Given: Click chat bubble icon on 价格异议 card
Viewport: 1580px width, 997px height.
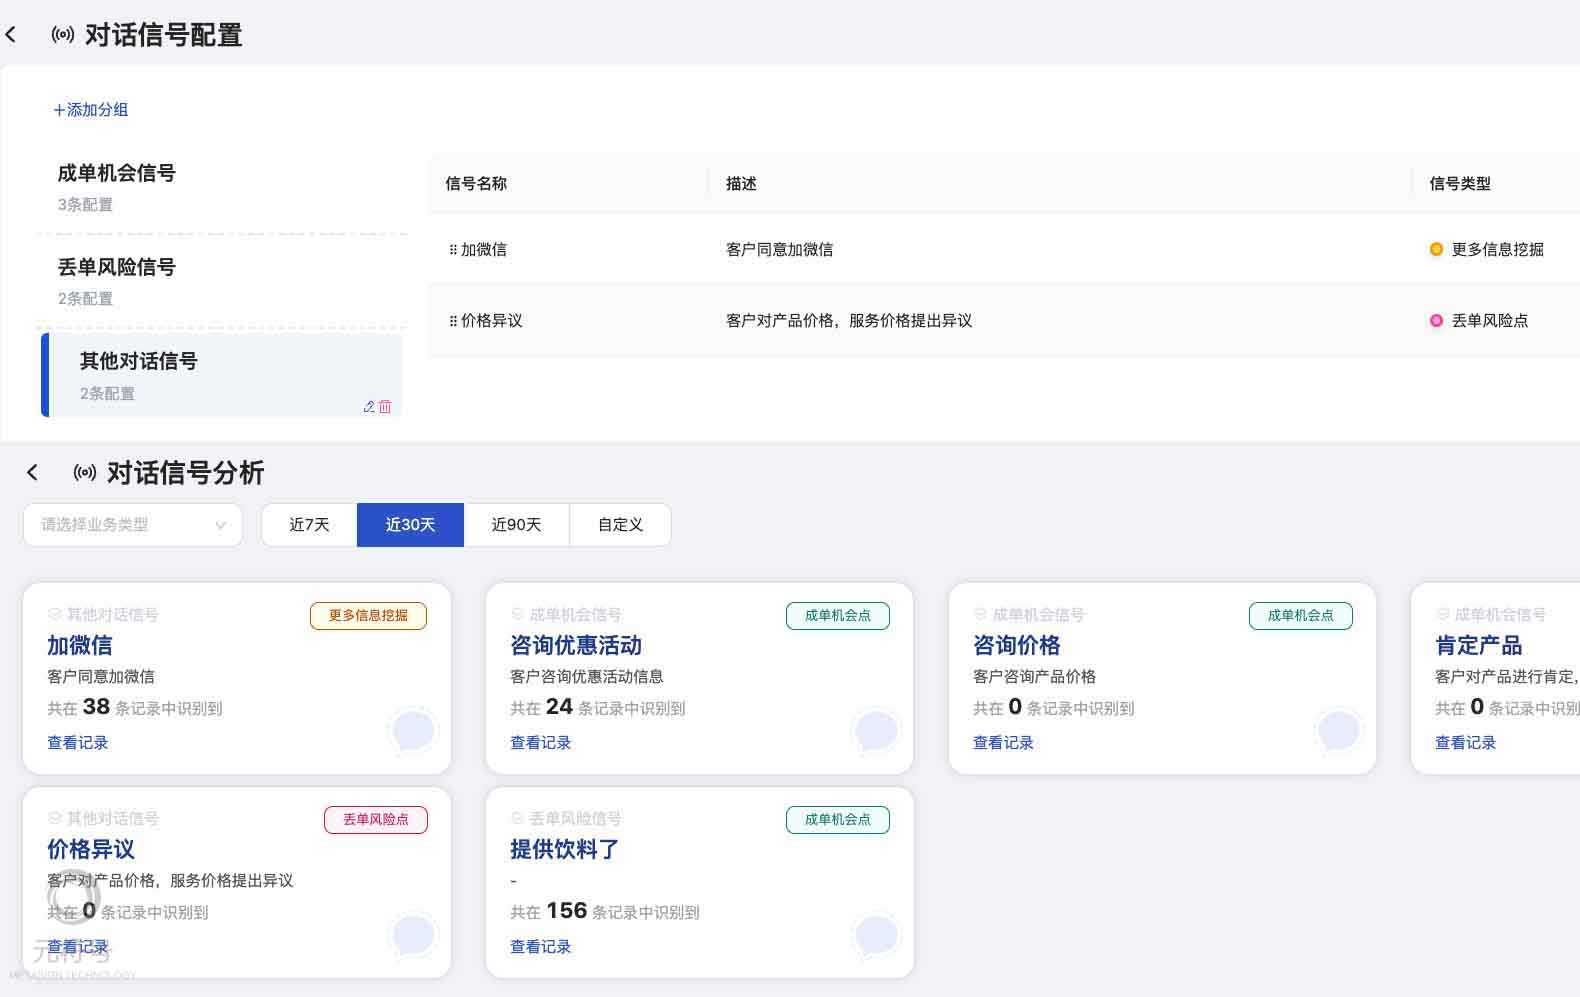Looking at the screenshot, I should [413, 935].
